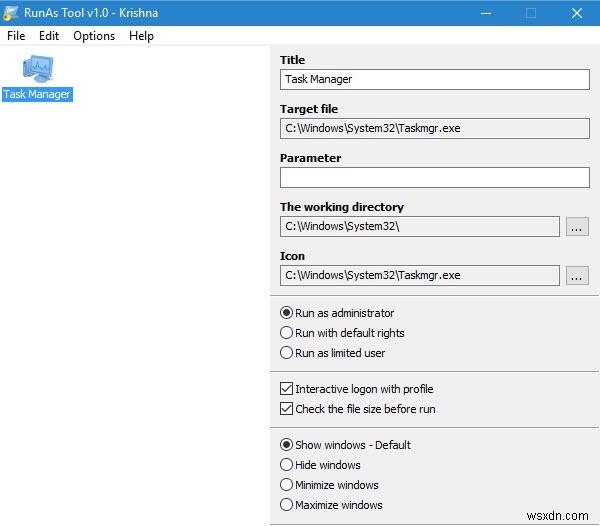Screen dimensions: 600x526
Task: Click the Task Manager label under the icon
Action: coord(37,94)
